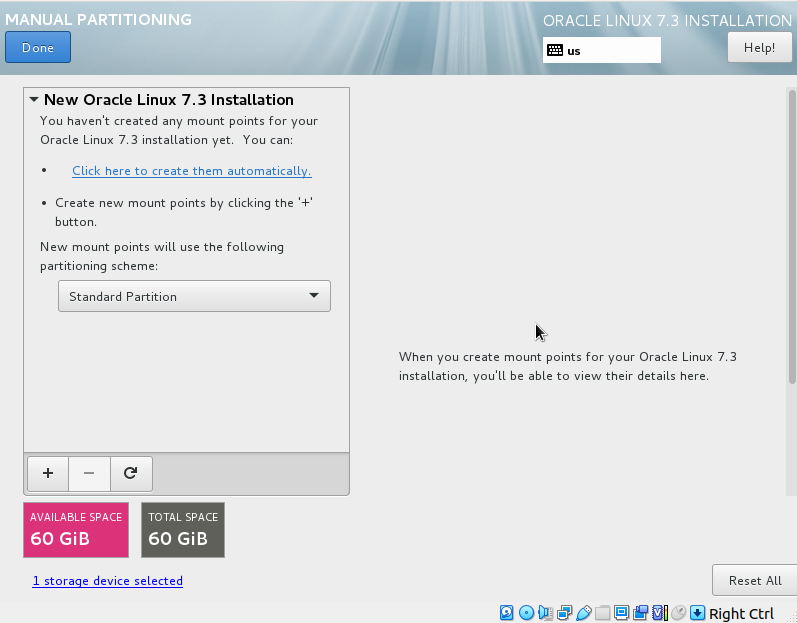Click the MANUAL PARTITIONING title text
The width and height of the screenshot is (797, 623).
[98, 19]
